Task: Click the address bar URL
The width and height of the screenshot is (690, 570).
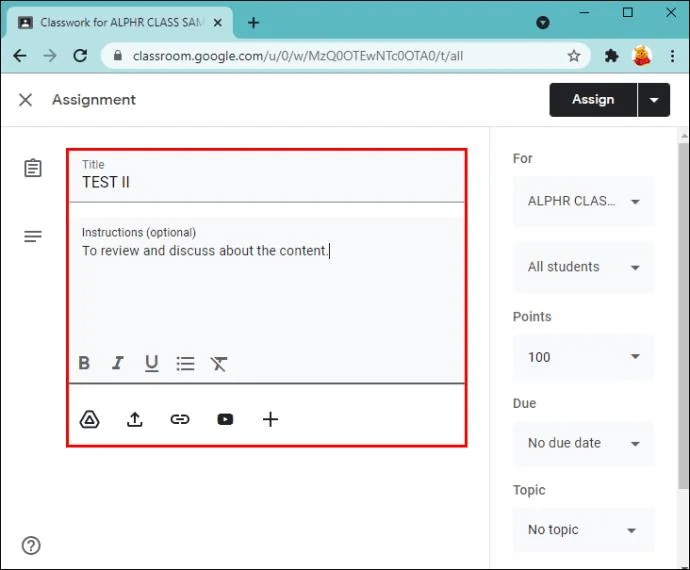Action: pyautogui.click(x=297, y=56)
